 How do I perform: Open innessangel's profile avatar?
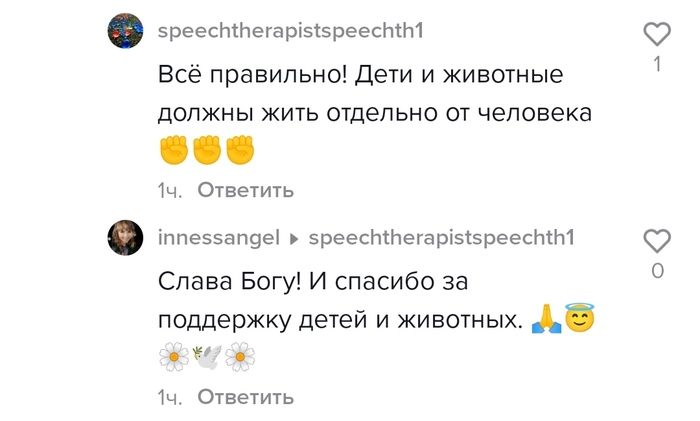coord(129,239)
